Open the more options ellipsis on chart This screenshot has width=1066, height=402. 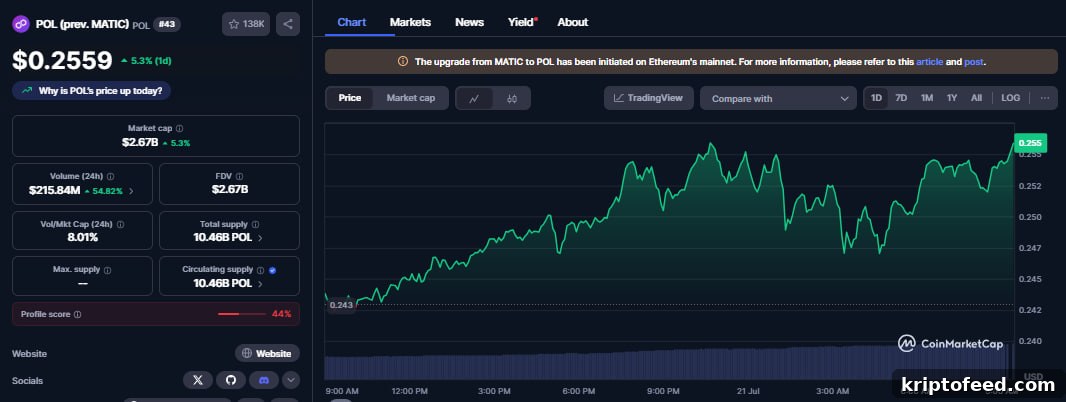tap(1045, 98)
